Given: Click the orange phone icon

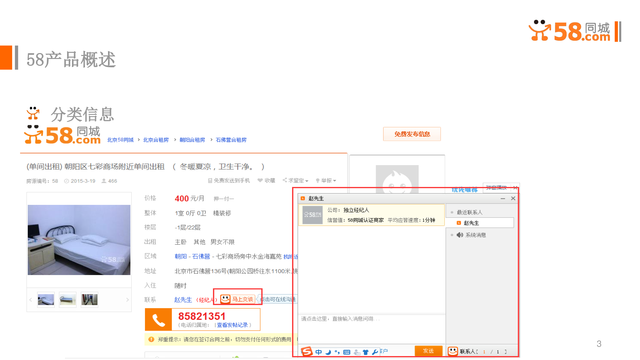Looking at the screenshot, I should pos(158,320).
